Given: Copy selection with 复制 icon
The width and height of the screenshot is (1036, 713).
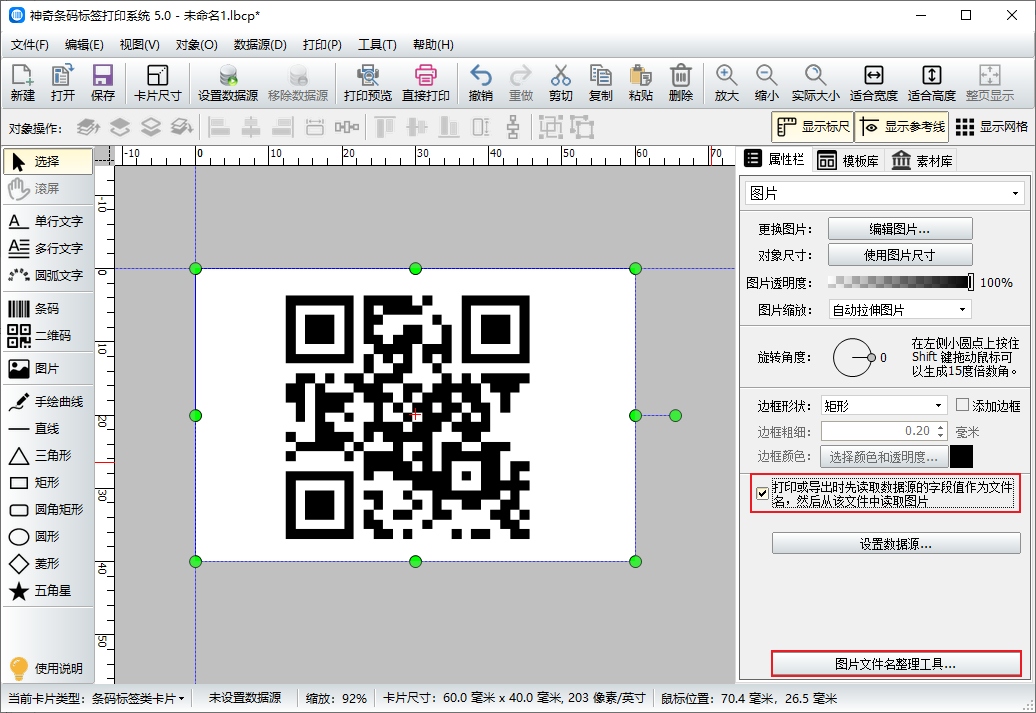Looking at the screenshot, I should tap(601, 83).
